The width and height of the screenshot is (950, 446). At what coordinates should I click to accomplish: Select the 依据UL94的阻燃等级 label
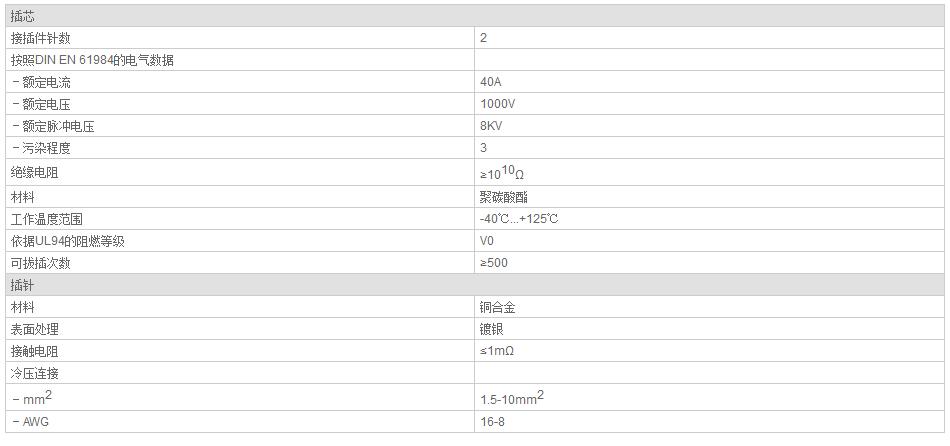(x=68, y=241)
